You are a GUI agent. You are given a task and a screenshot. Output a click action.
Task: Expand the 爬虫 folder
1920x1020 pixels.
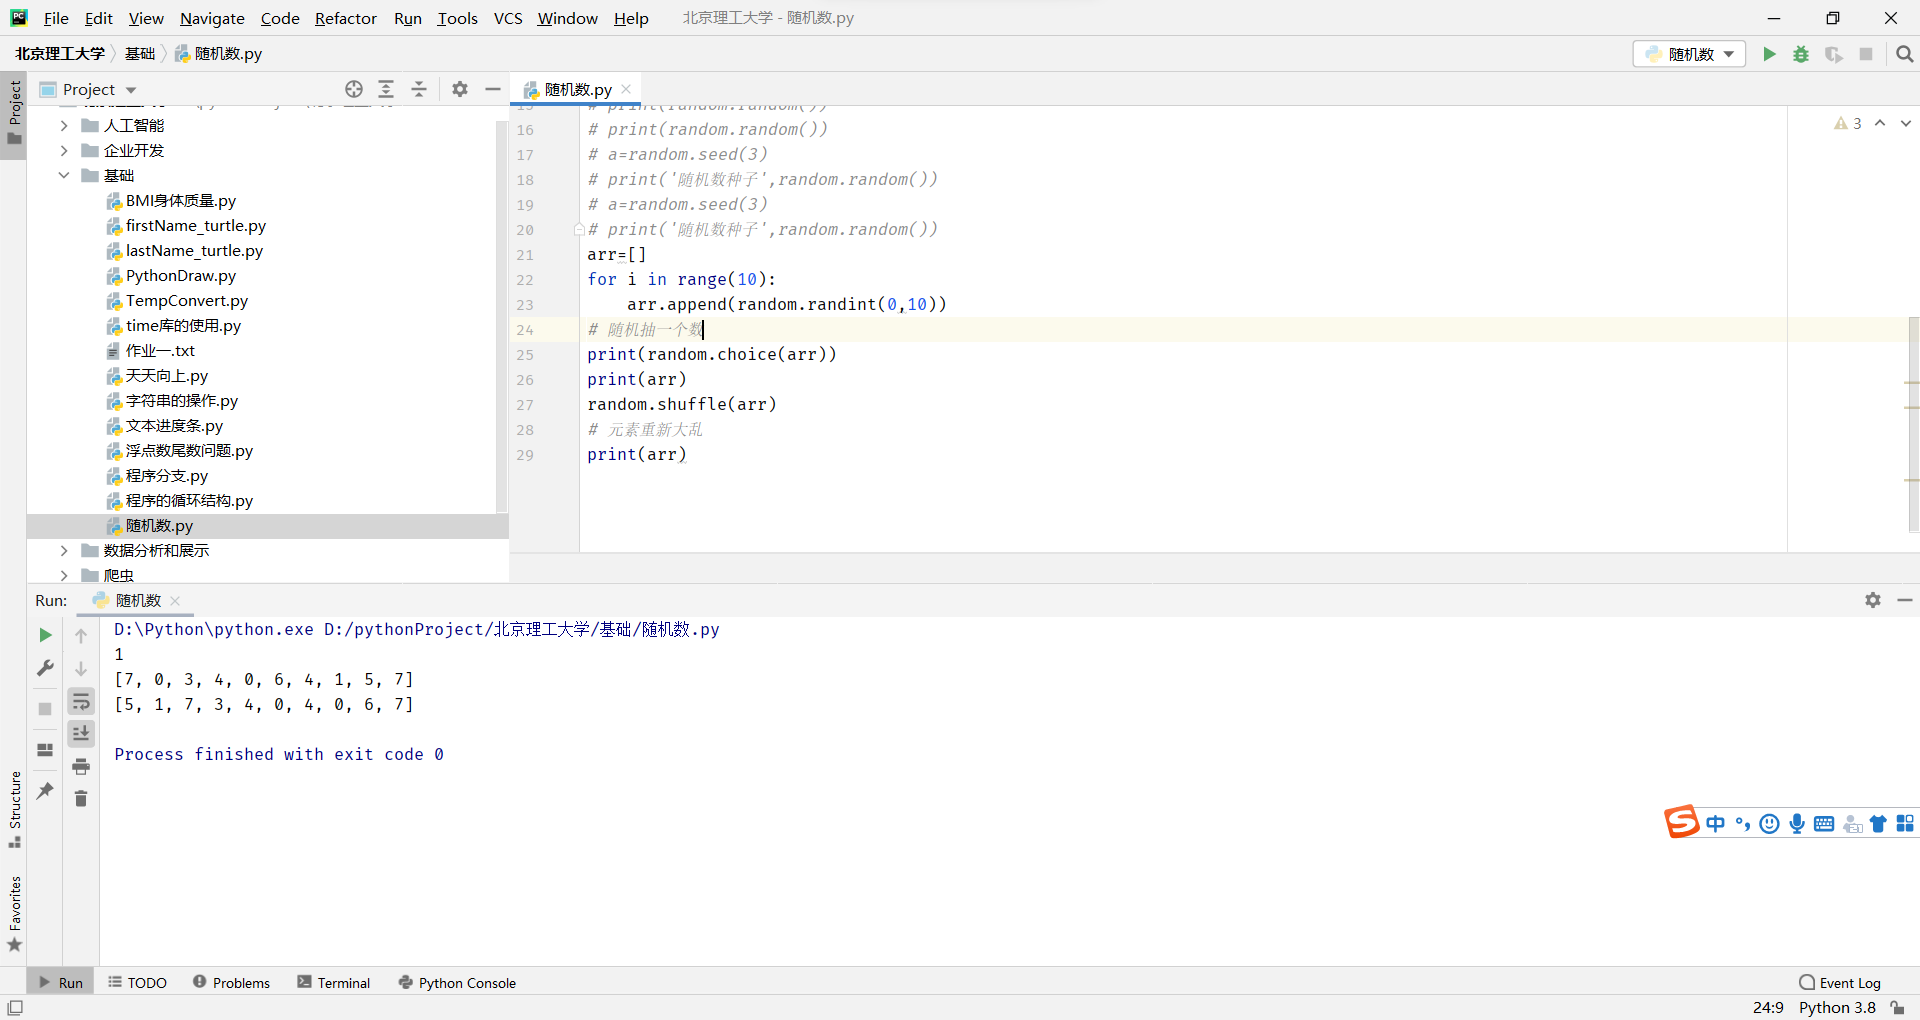click(64, 575)
